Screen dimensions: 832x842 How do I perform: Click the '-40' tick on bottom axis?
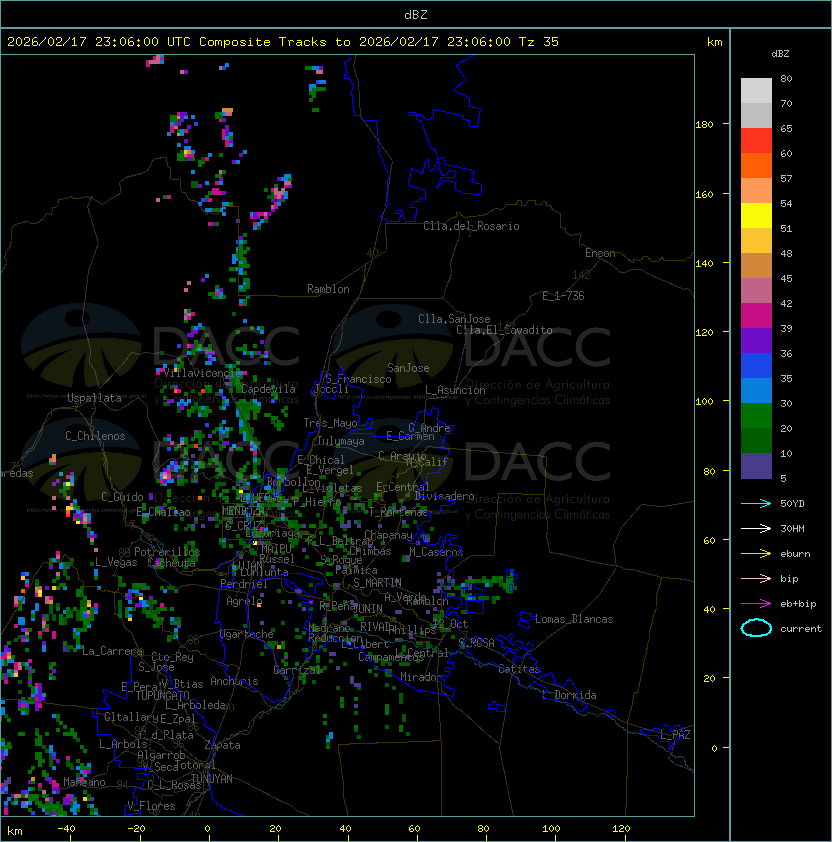(x=66, y=829)
